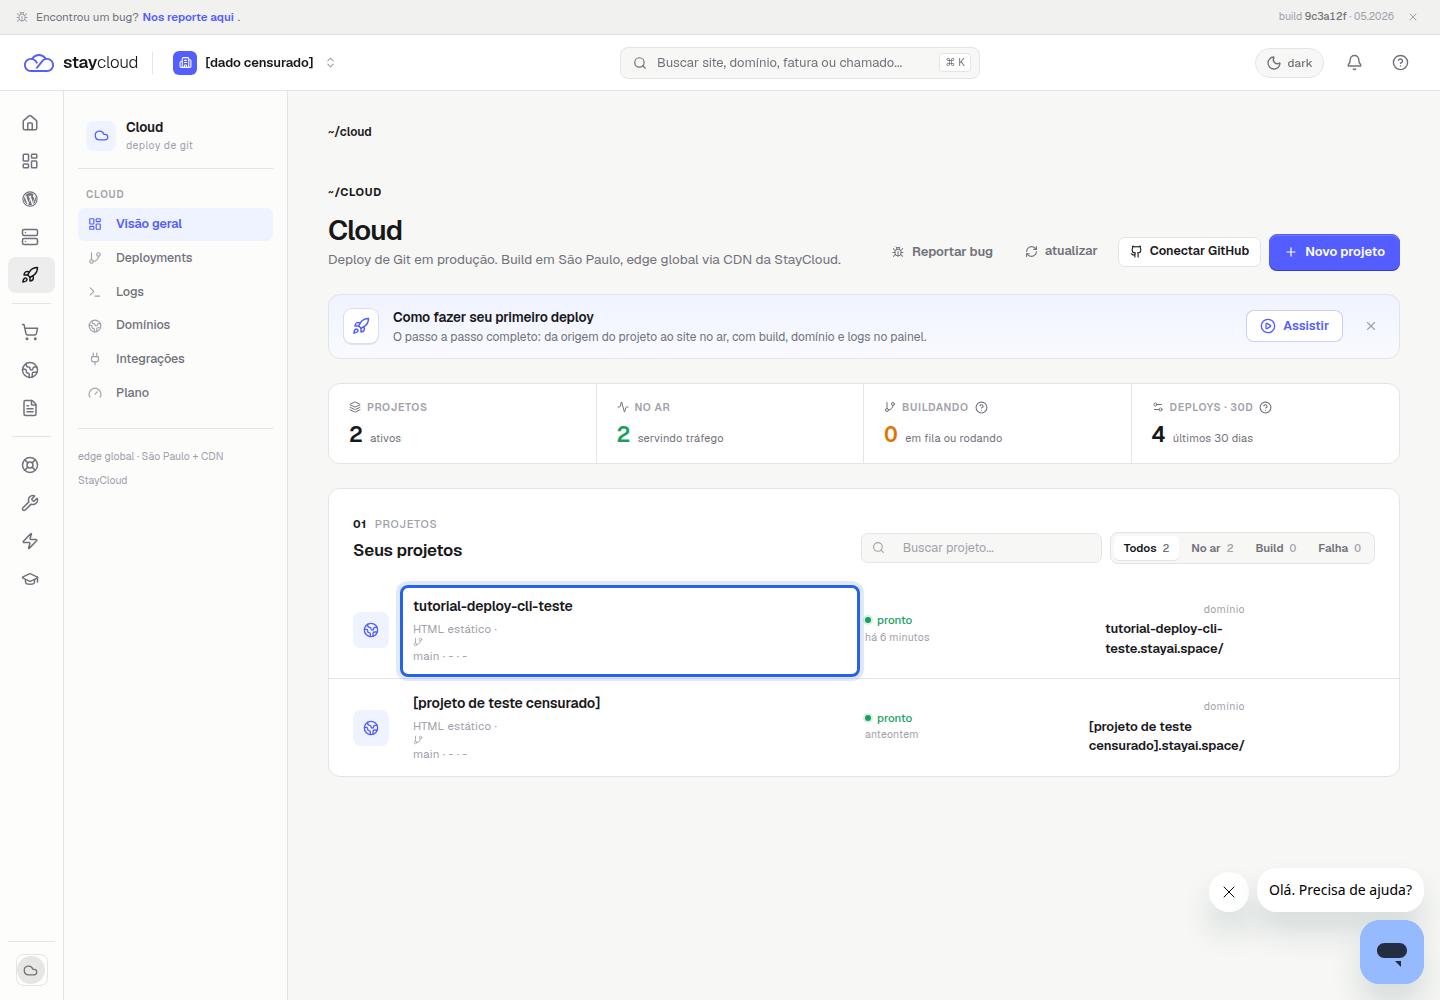Close the top bug report bar
Viewport: 1440px width, 1000px height.
tap(1413, 17)
